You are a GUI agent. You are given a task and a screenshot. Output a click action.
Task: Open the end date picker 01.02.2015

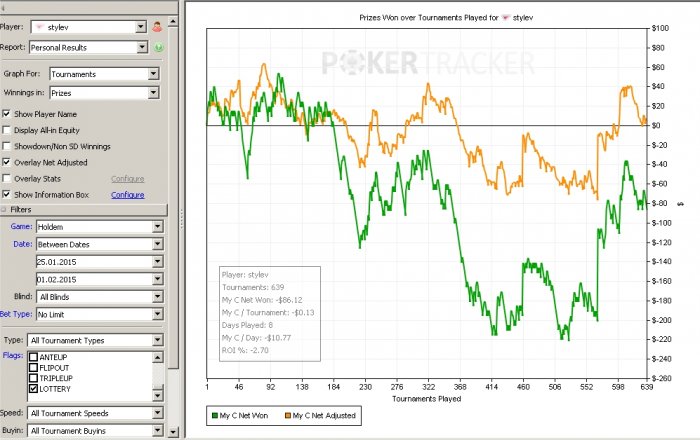(x=100, y=279)
